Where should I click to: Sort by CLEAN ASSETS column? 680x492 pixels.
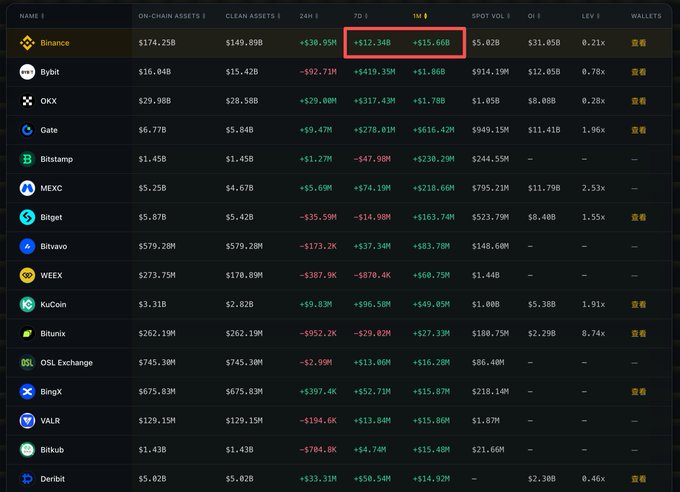click(x=253, y=16)
